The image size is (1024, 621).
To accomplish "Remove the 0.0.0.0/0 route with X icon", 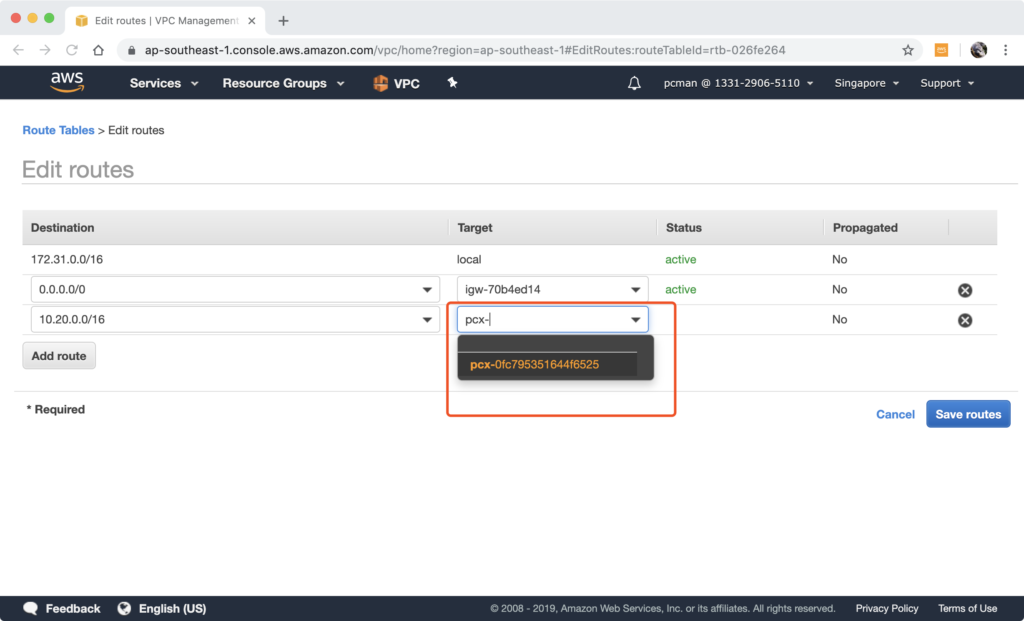I will pos(965,290).
